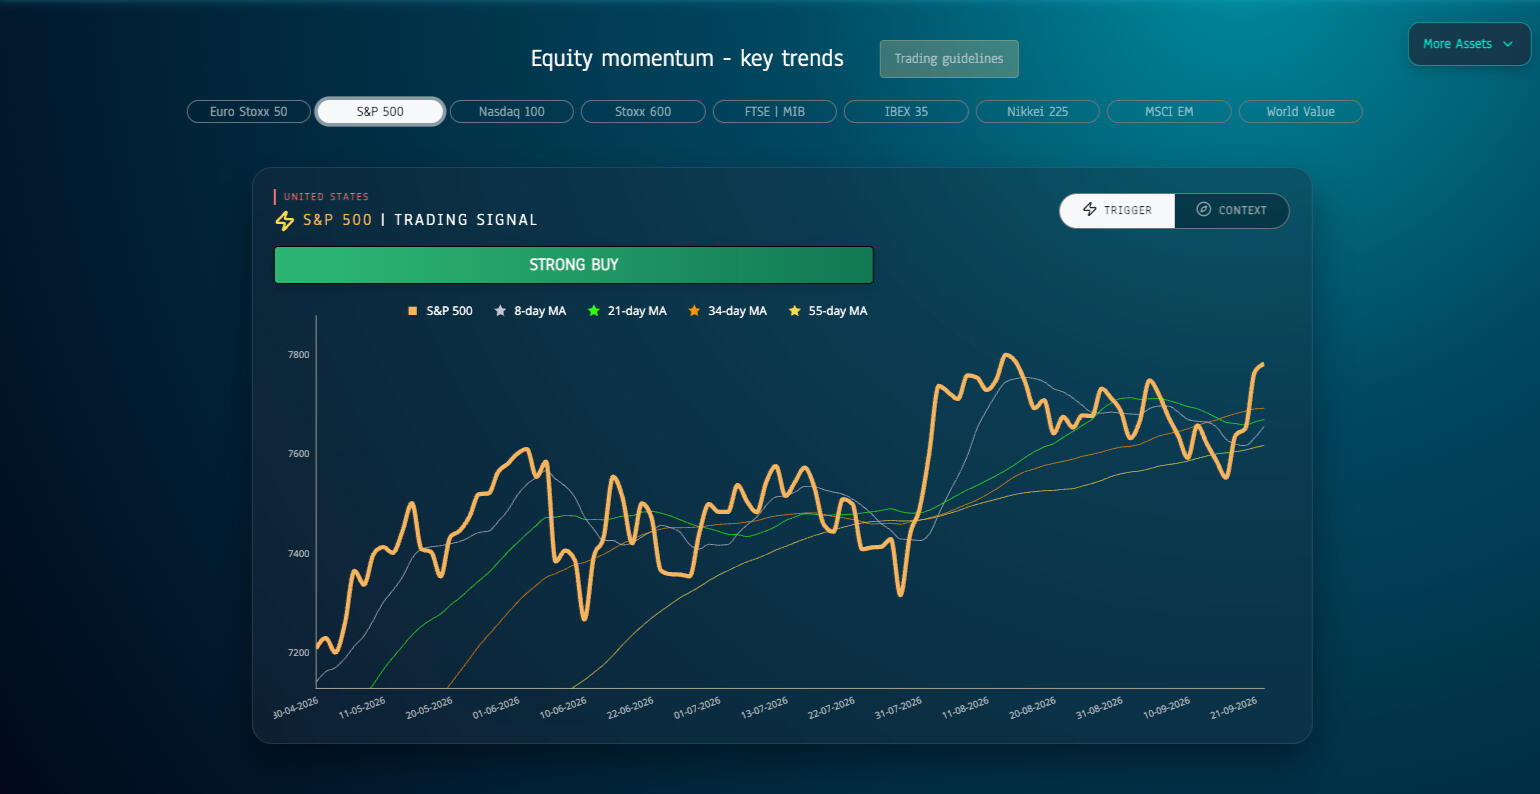Click the 01-07-2026 date label
Screen dimensions: 1540x794
pos(697,708)
